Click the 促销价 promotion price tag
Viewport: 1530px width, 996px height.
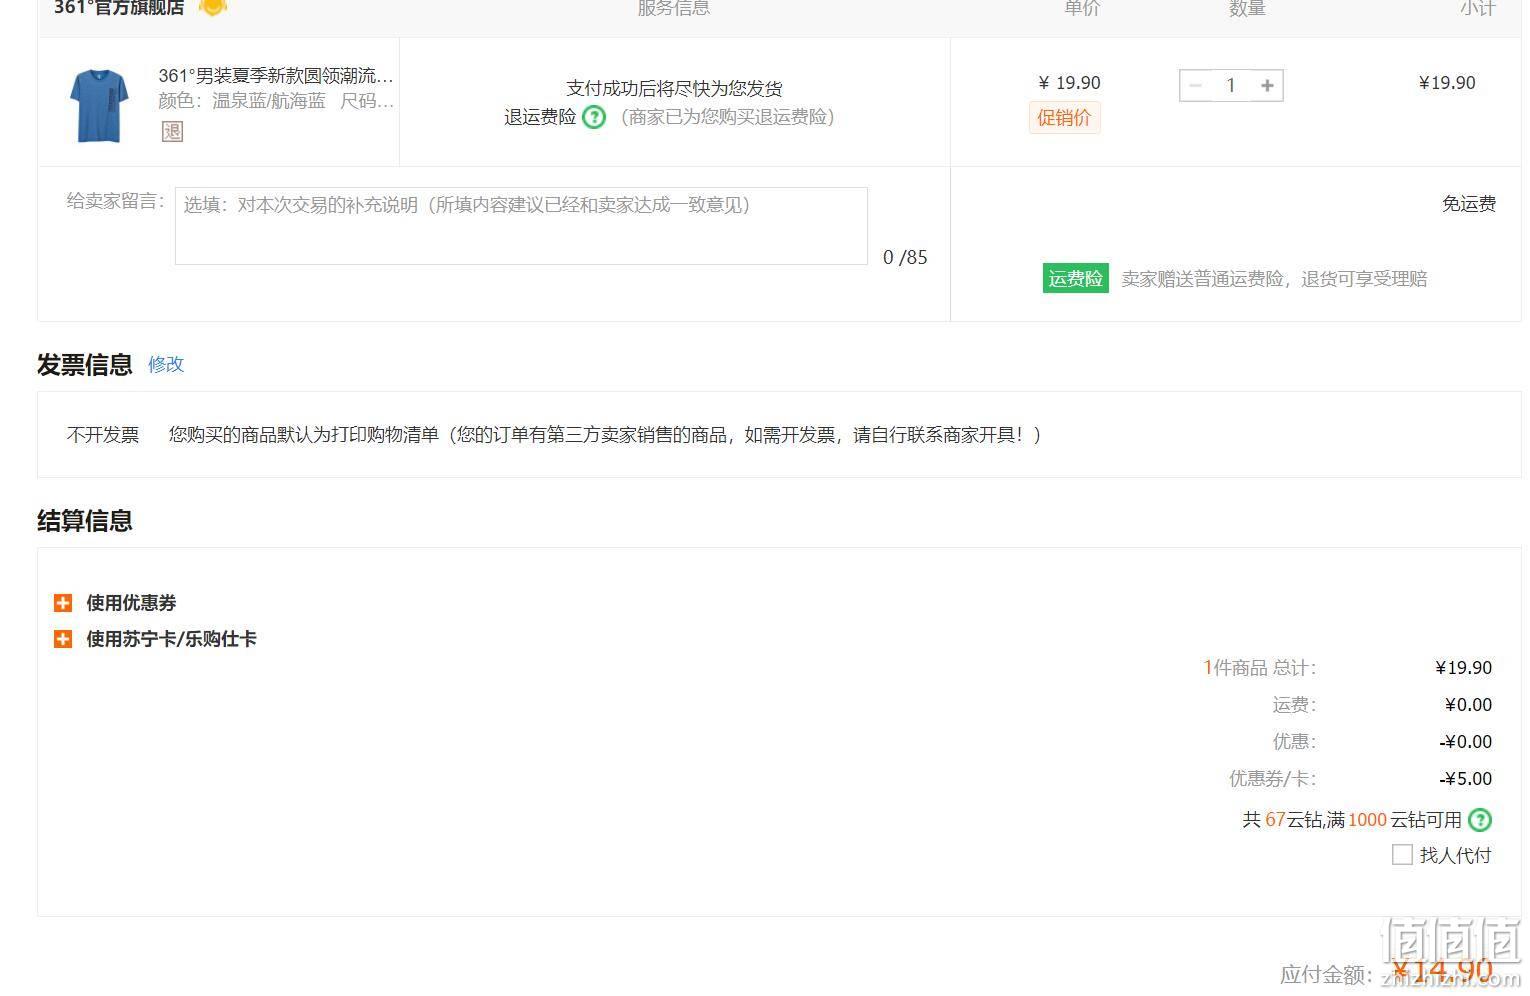(x=1064, y=118)
